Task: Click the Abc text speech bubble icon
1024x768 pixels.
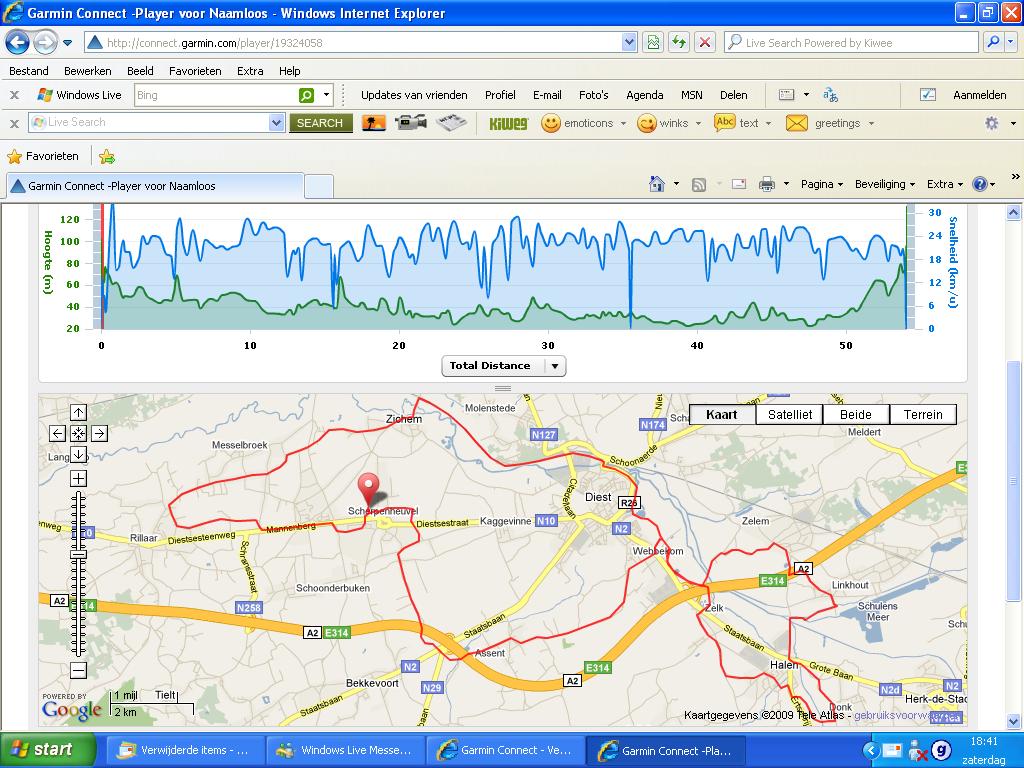Action: 724,123
